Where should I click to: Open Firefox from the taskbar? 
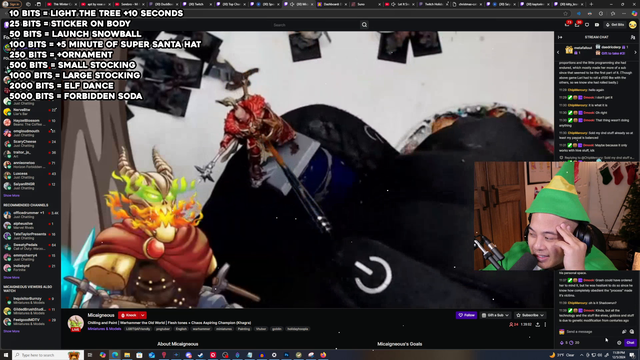(x=323, y=355)
